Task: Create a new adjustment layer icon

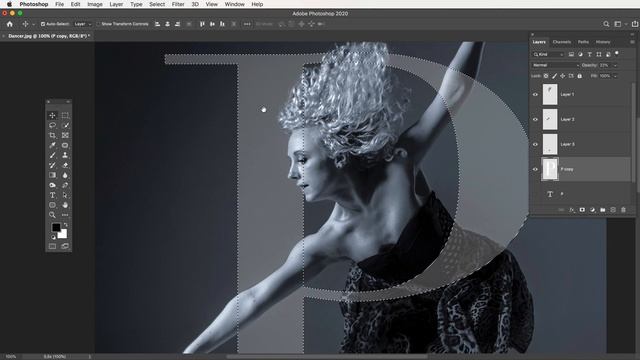Action: pos(592,210)
